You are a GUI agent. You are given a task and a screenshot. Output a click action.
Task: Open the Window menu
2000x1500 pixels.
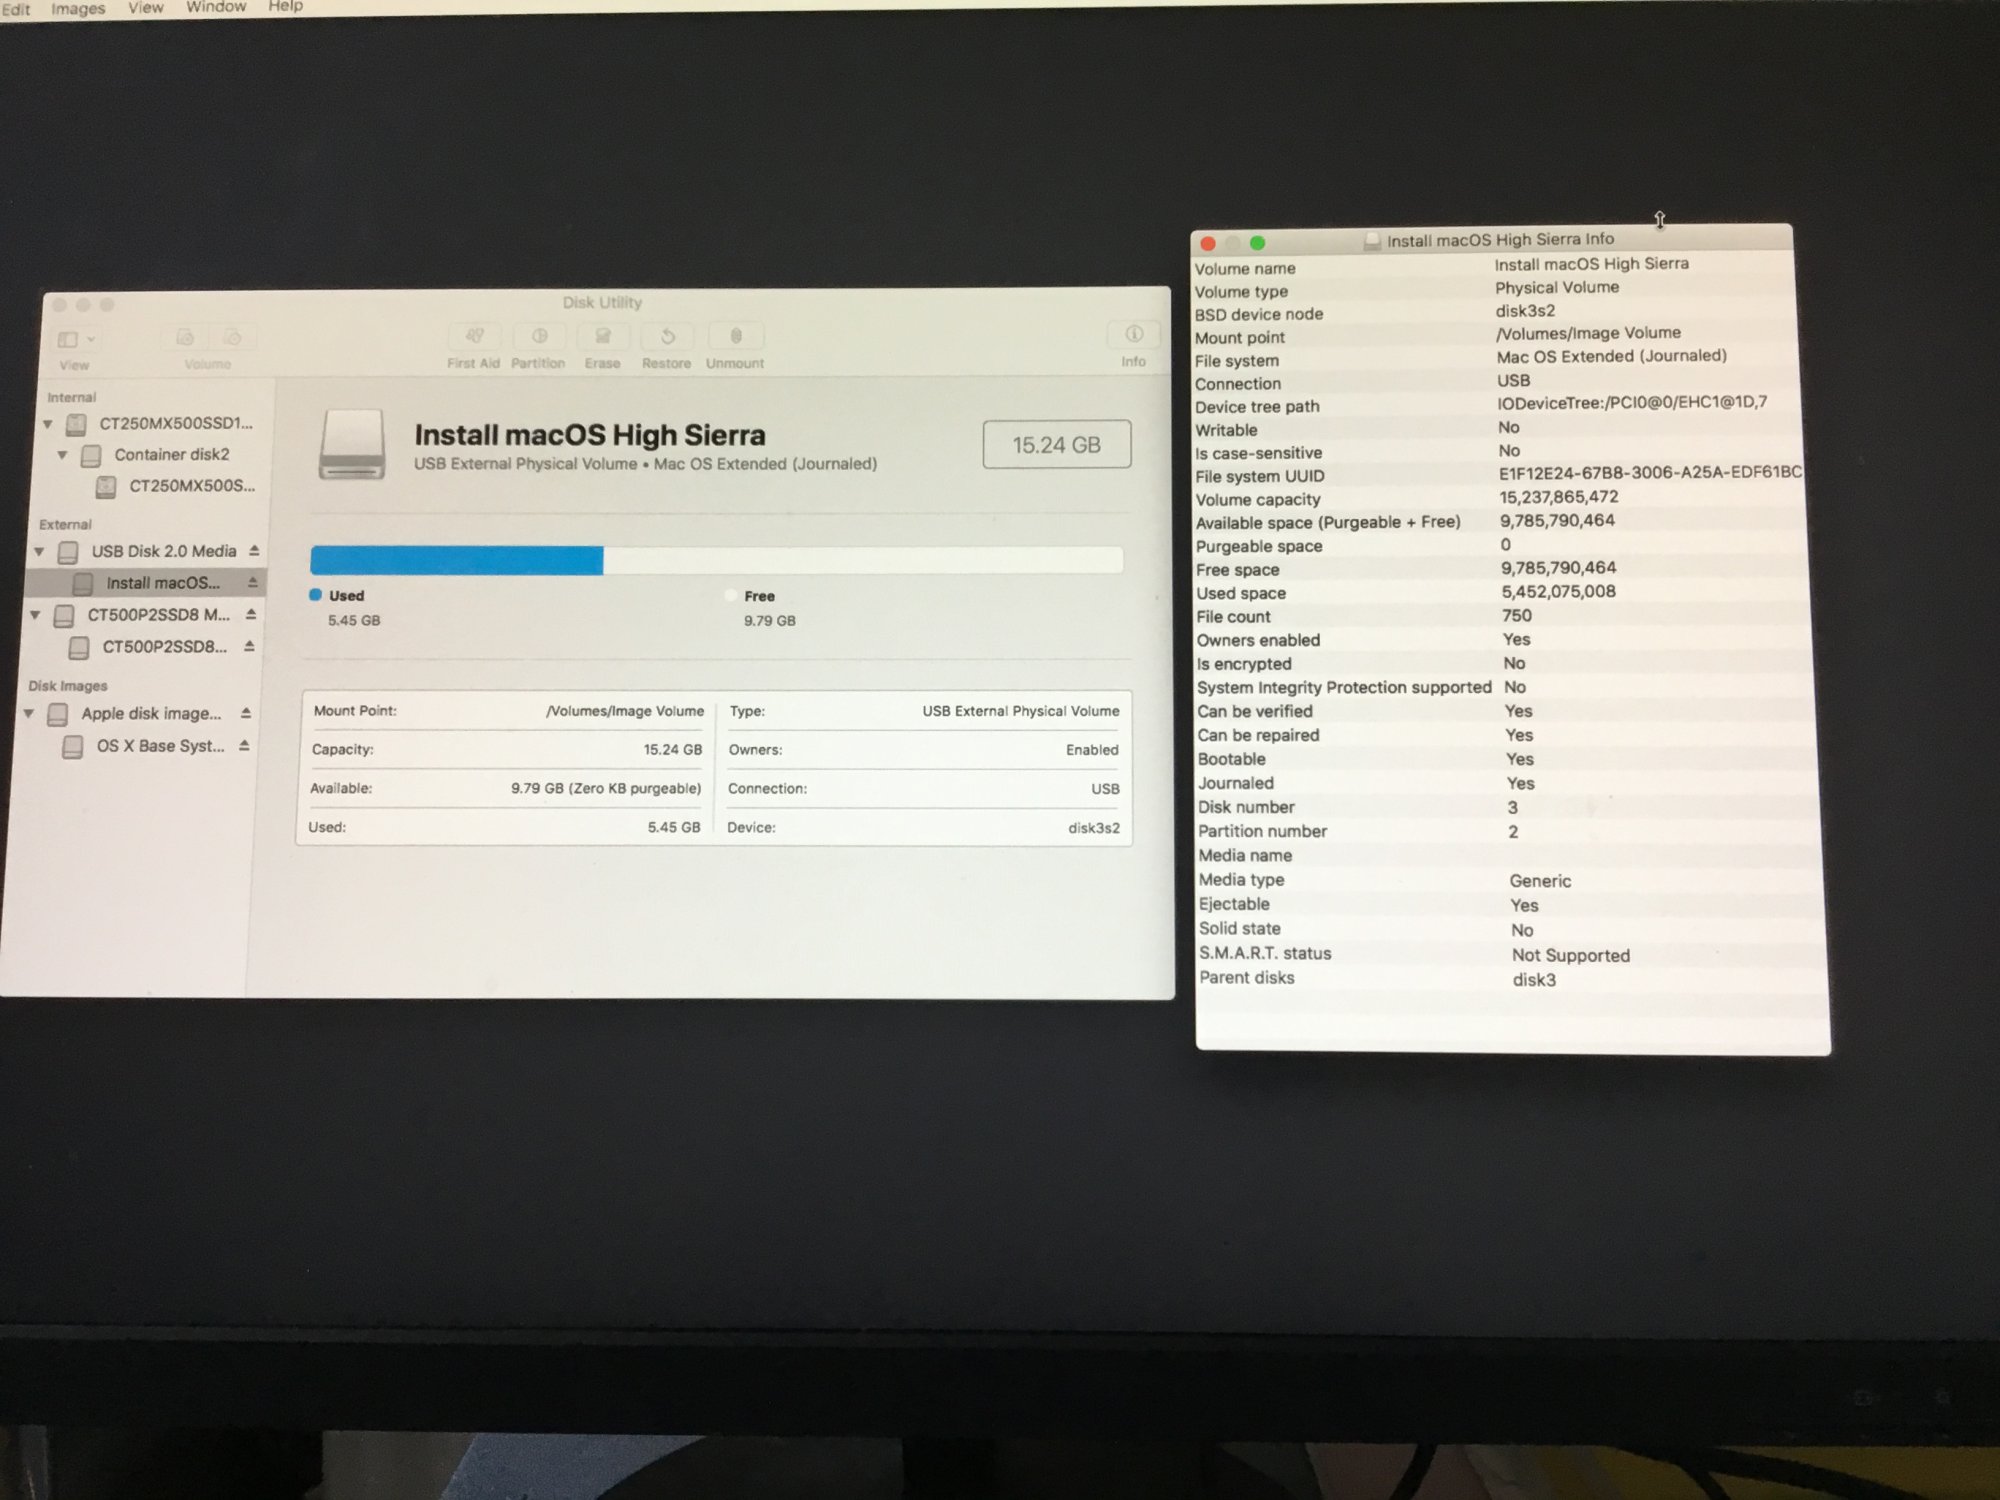216,6
